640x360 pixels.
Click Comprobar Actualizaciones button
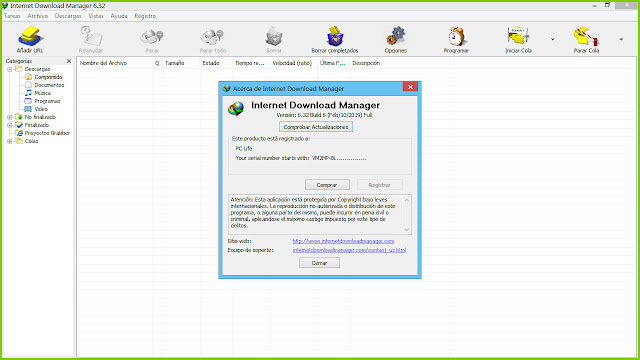click(x=316, y=127)
